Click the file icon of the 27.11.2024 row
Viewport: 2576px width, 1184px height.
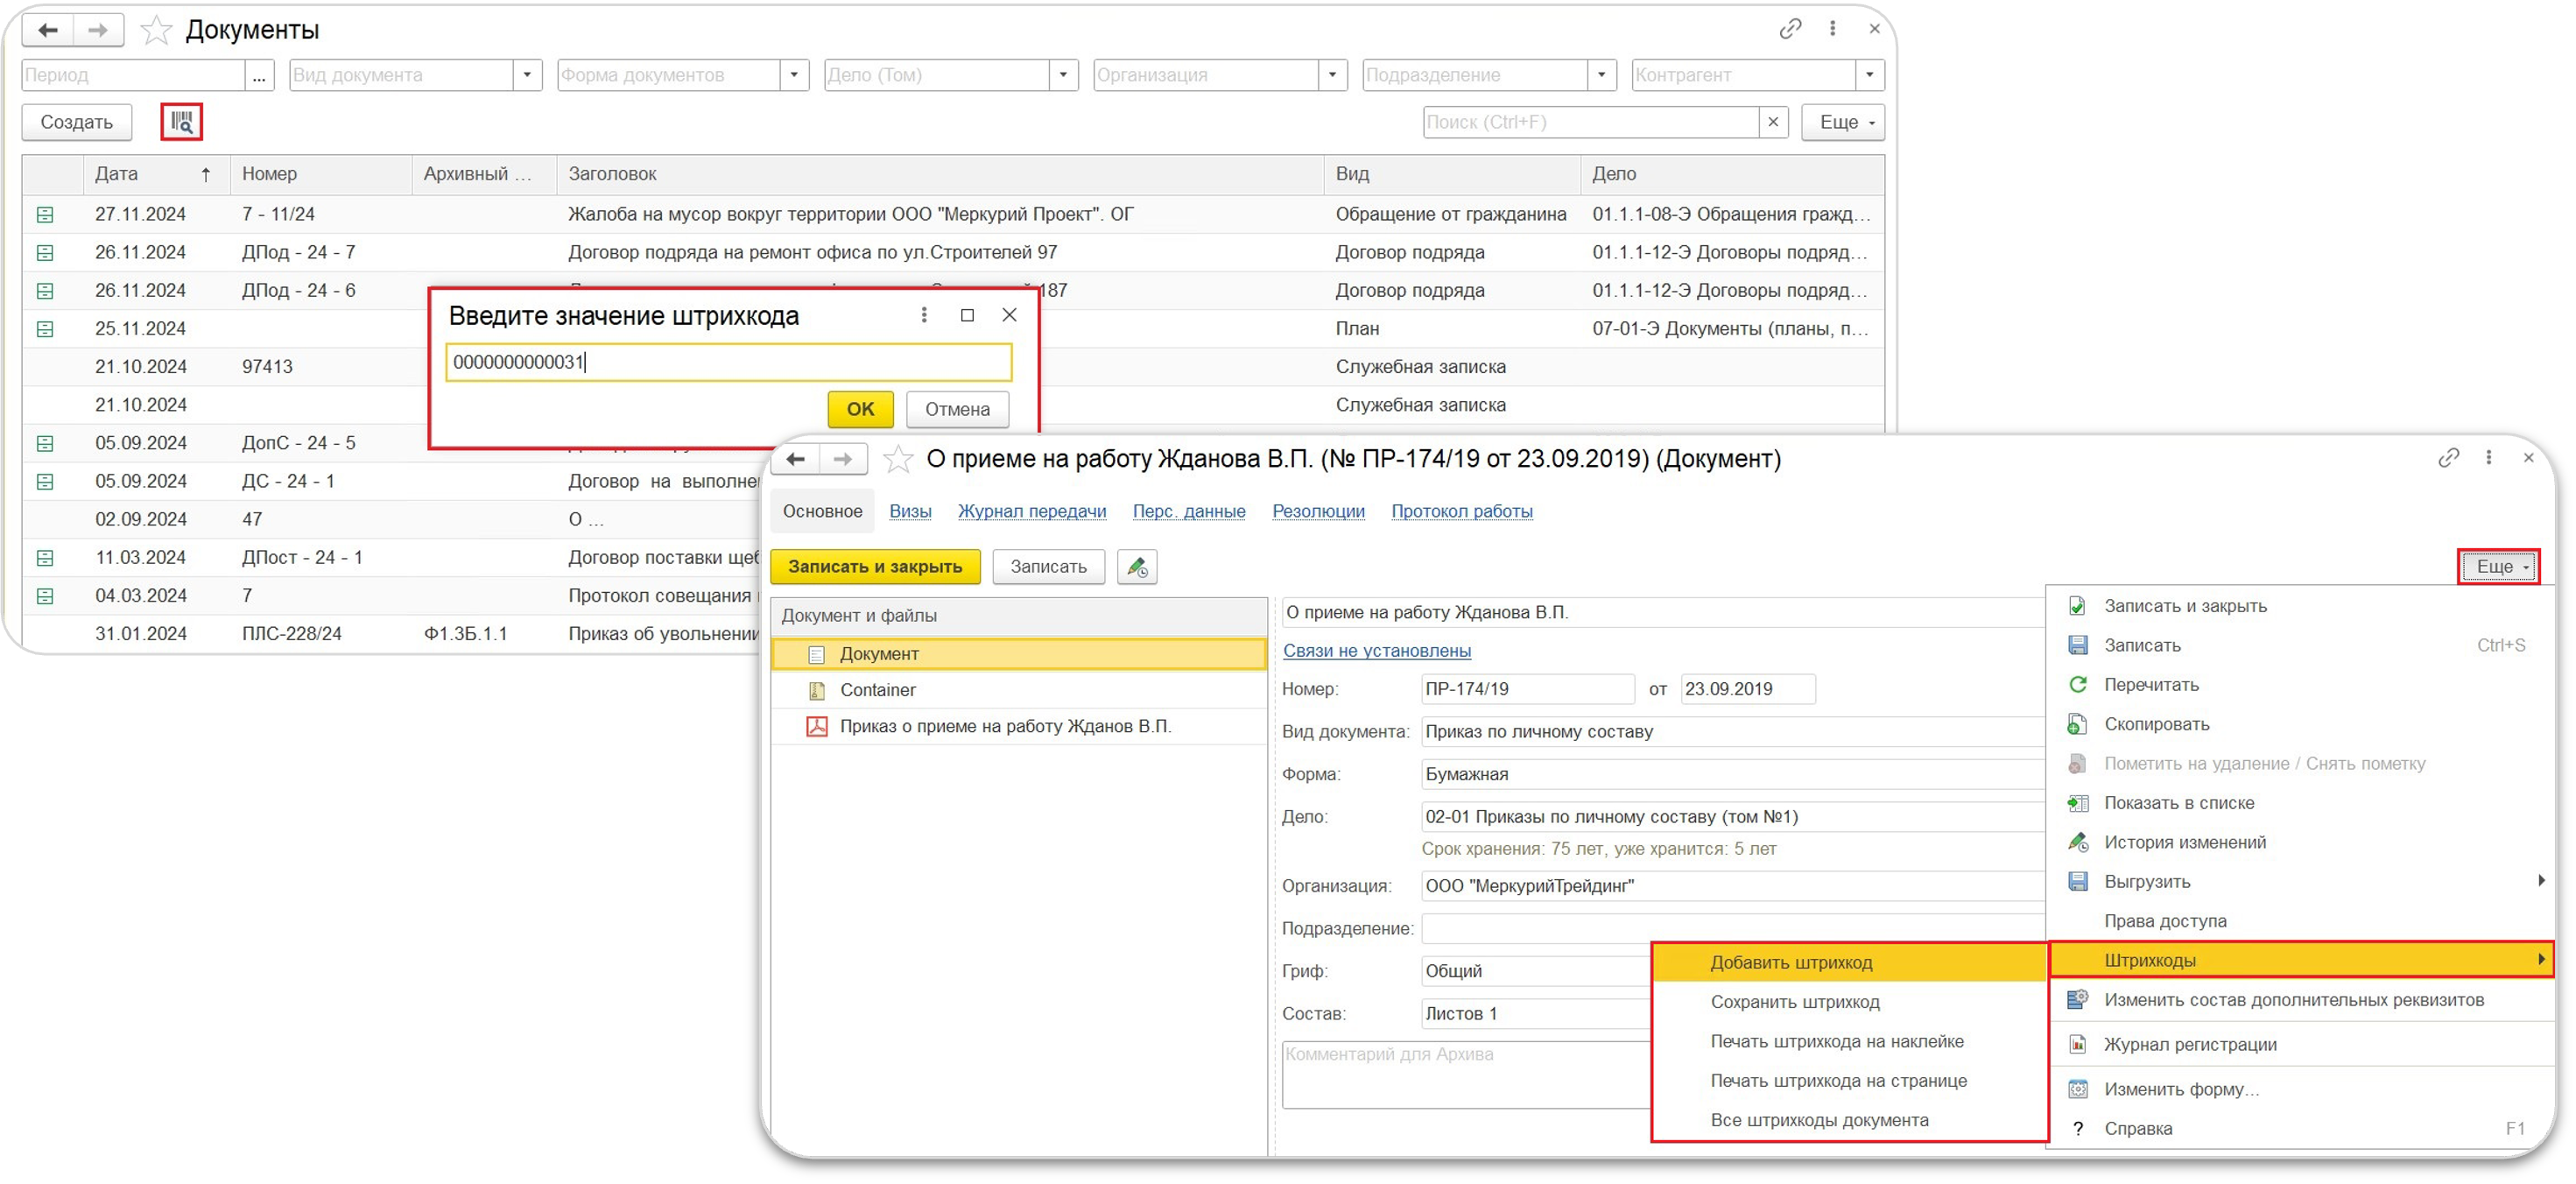(x=45, y=215)
